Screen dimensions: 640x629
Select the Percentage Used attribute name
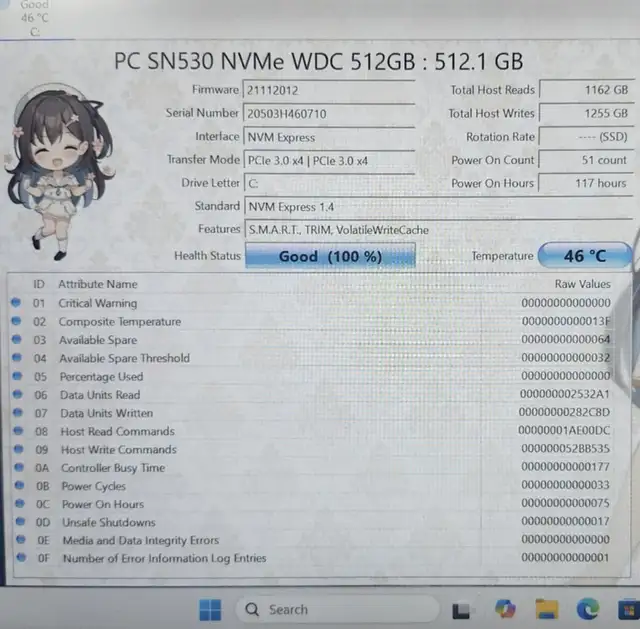click(x=102, y=376)
